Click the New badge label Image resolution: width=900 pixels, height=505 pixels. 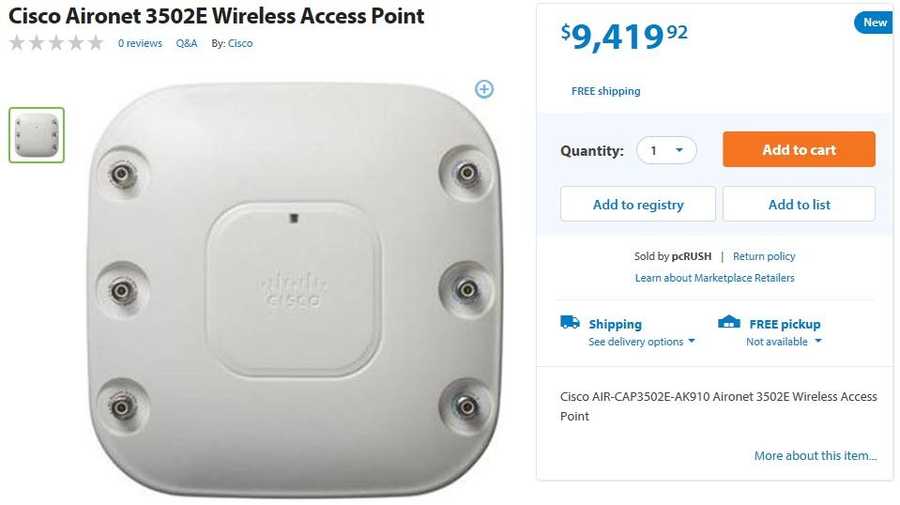tap(874, 23)
